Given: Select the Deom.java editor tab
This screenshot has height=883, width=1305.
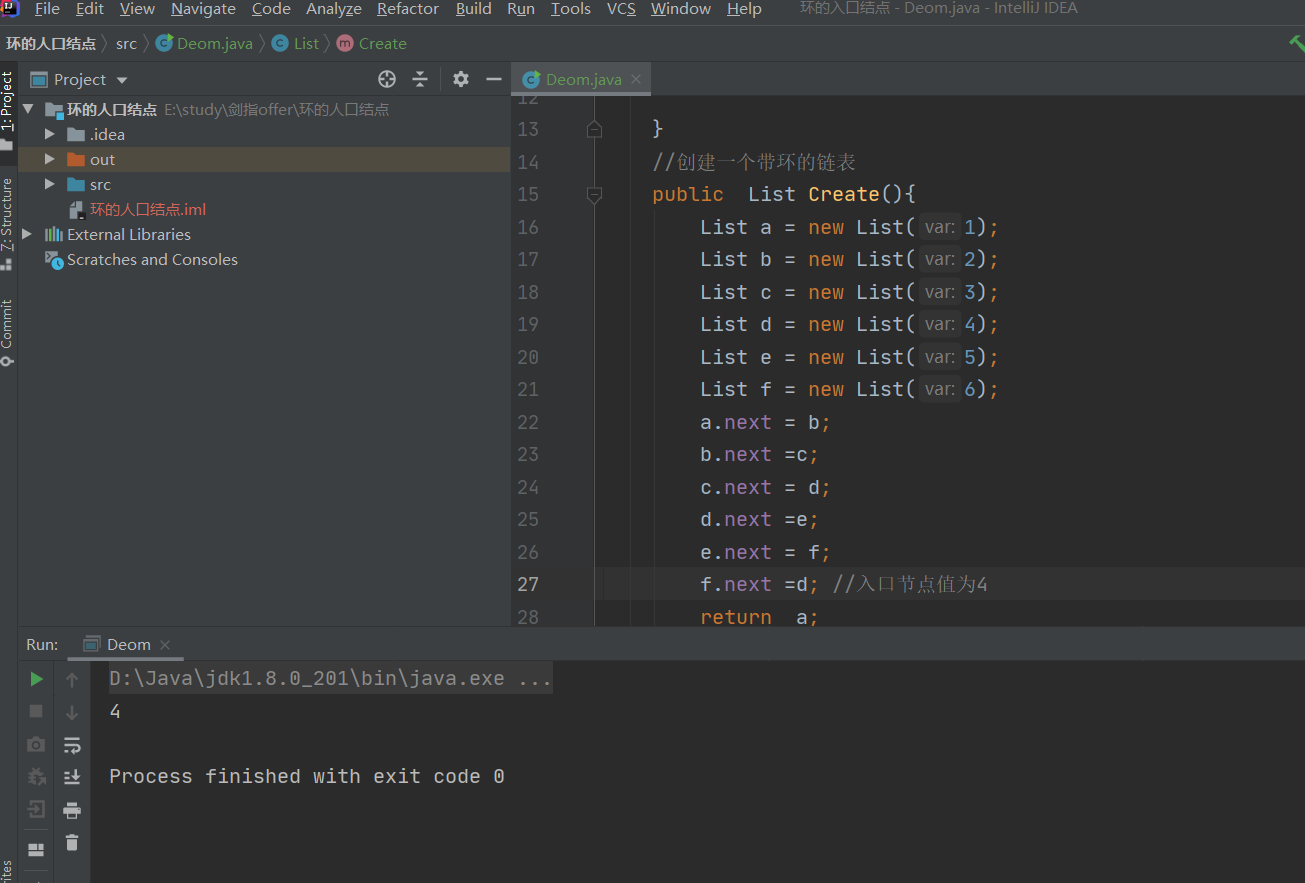Looking at the screenshot, I should coord(583,79).
